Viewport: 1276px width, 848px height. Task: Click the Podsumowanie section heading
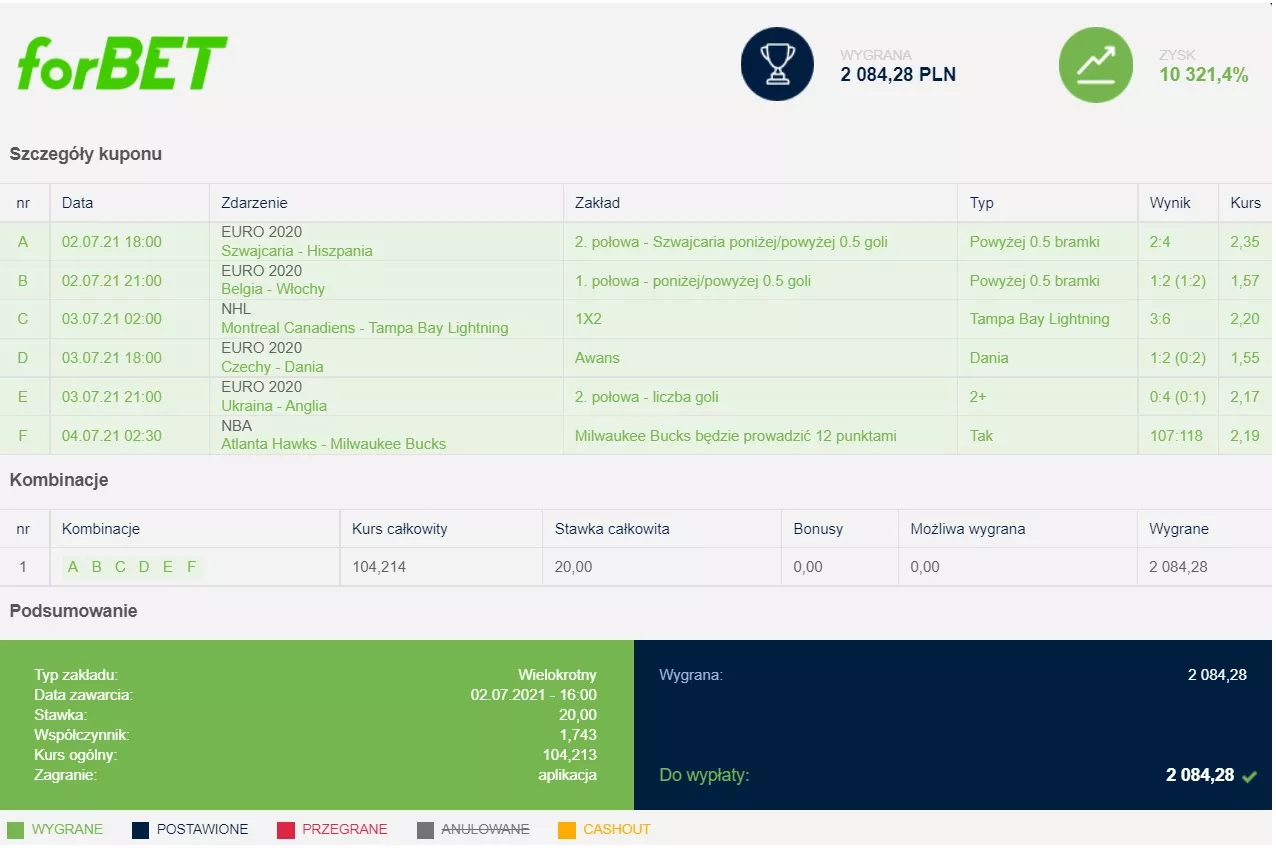coord(74,611)
